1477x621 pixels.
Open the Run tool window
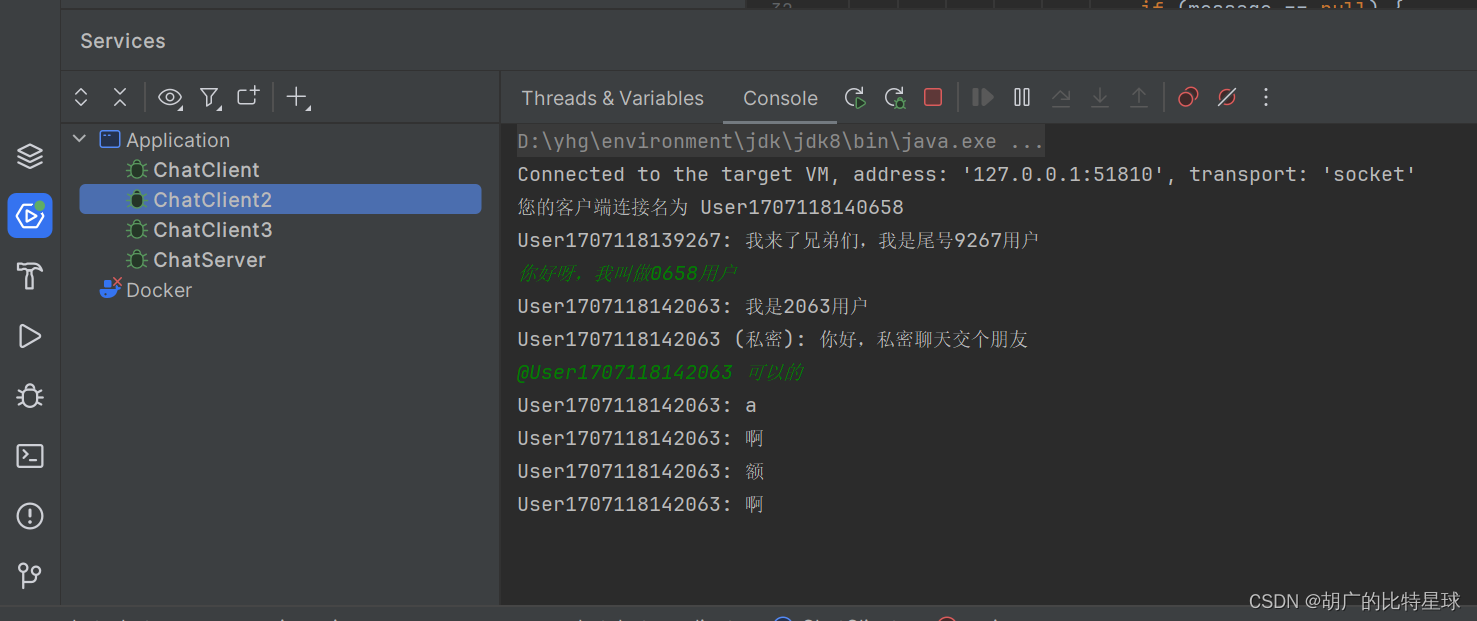coord(30,336)
